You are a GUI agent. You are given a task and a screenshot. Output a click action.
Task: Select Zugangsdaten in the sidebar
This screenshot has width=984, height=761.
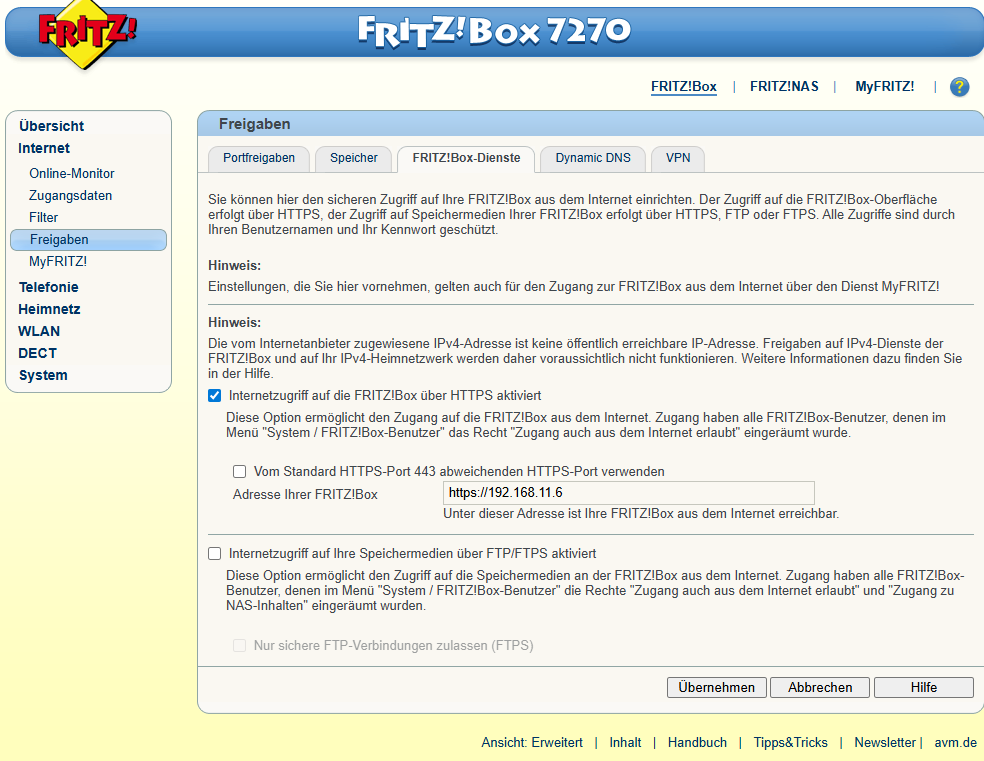(x=70, y=195)
